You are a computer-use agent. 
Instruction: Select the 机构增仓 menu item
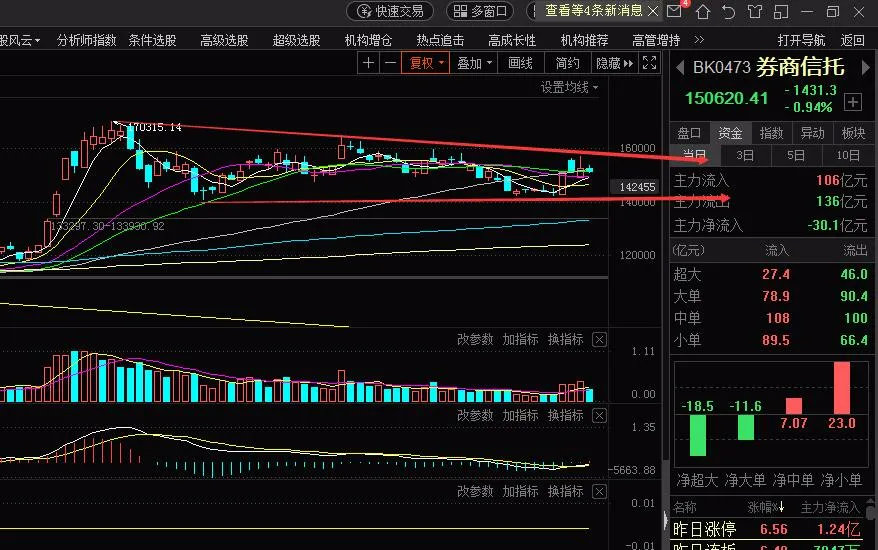click(x=368, y=40)
